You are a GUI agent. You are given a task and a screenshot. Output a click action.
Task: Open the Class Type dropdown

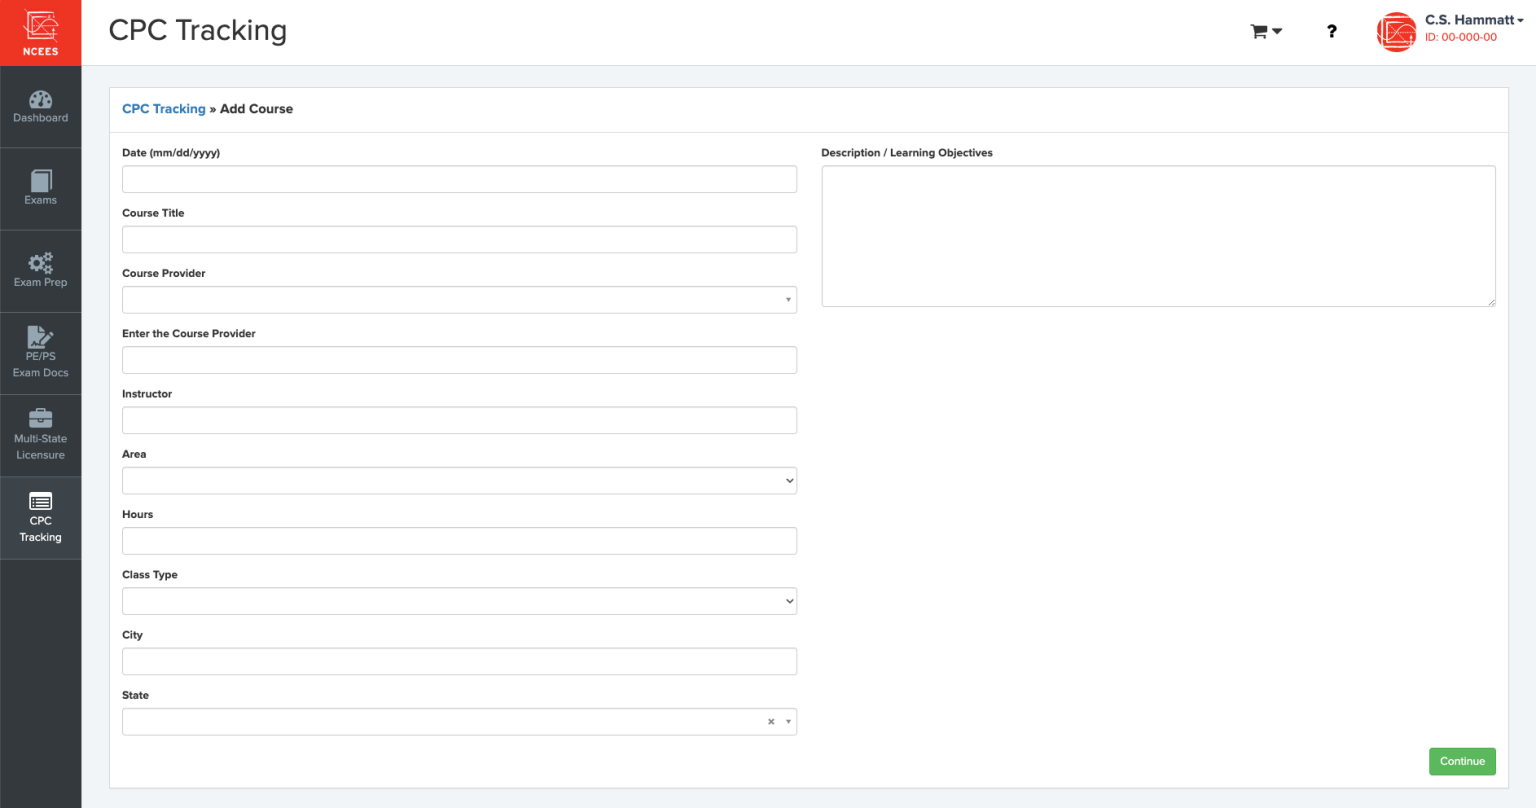coord(459,601)
